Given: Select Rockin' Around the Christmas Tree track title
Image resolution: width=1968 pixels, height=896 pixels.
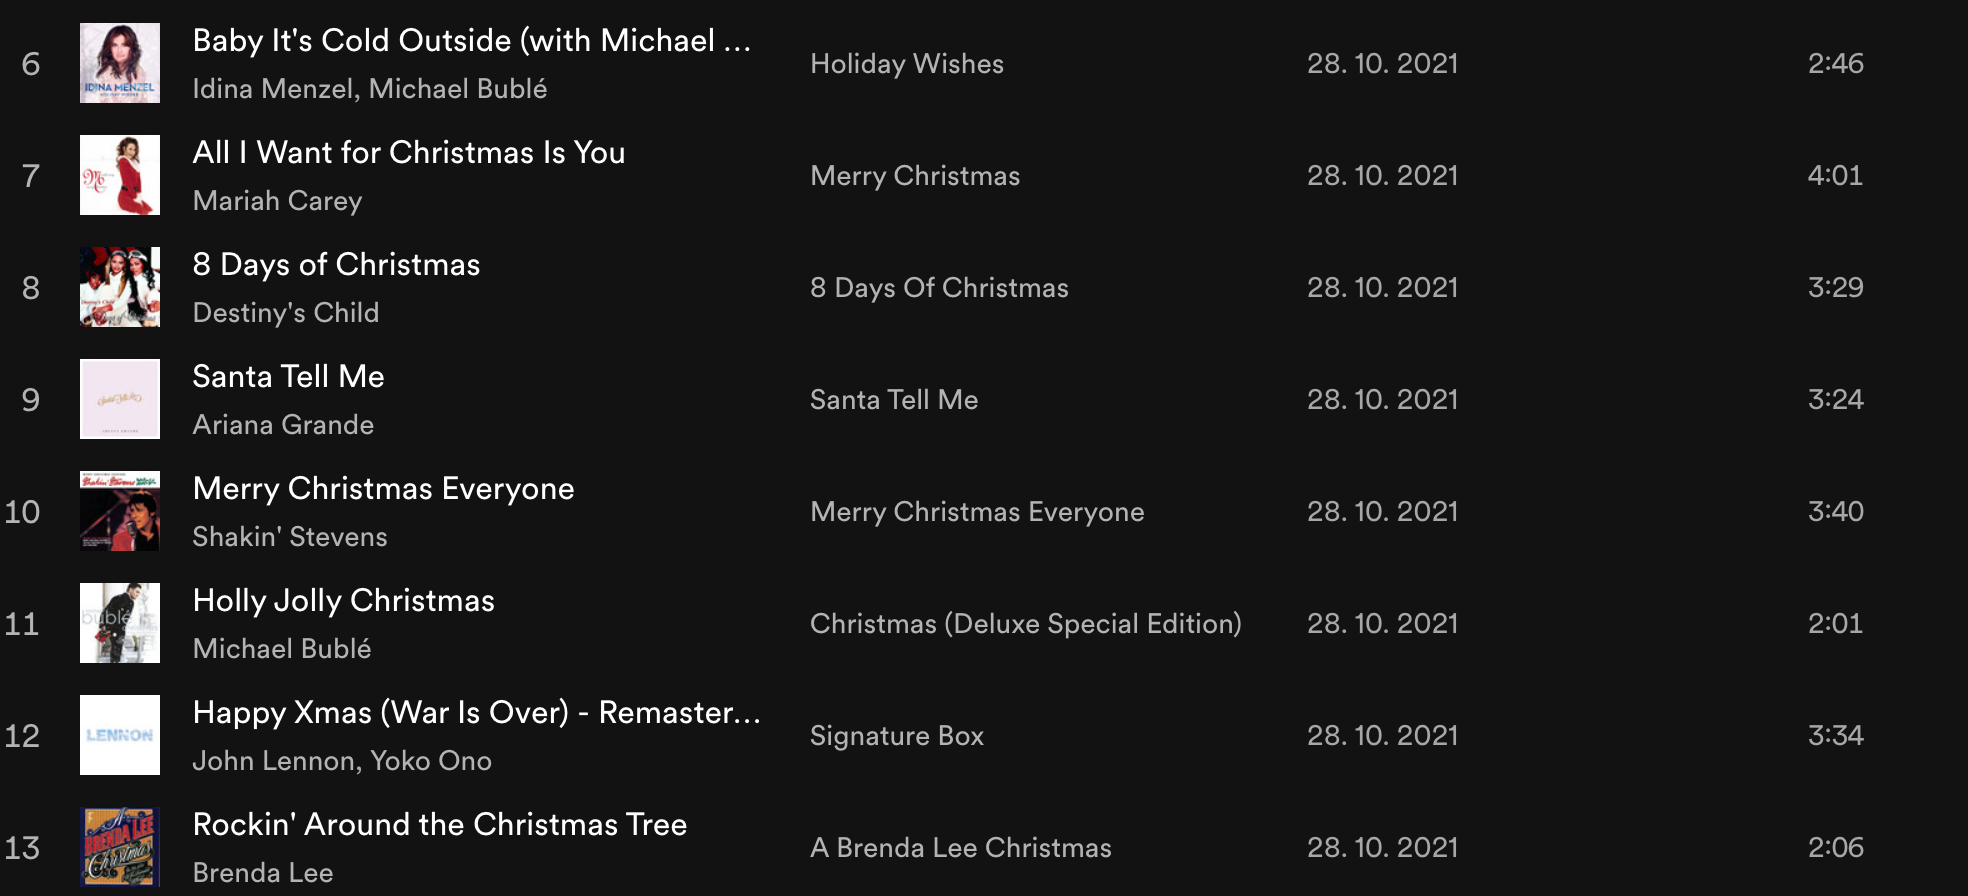Looking at the screenshot, I should pos(439,825).
